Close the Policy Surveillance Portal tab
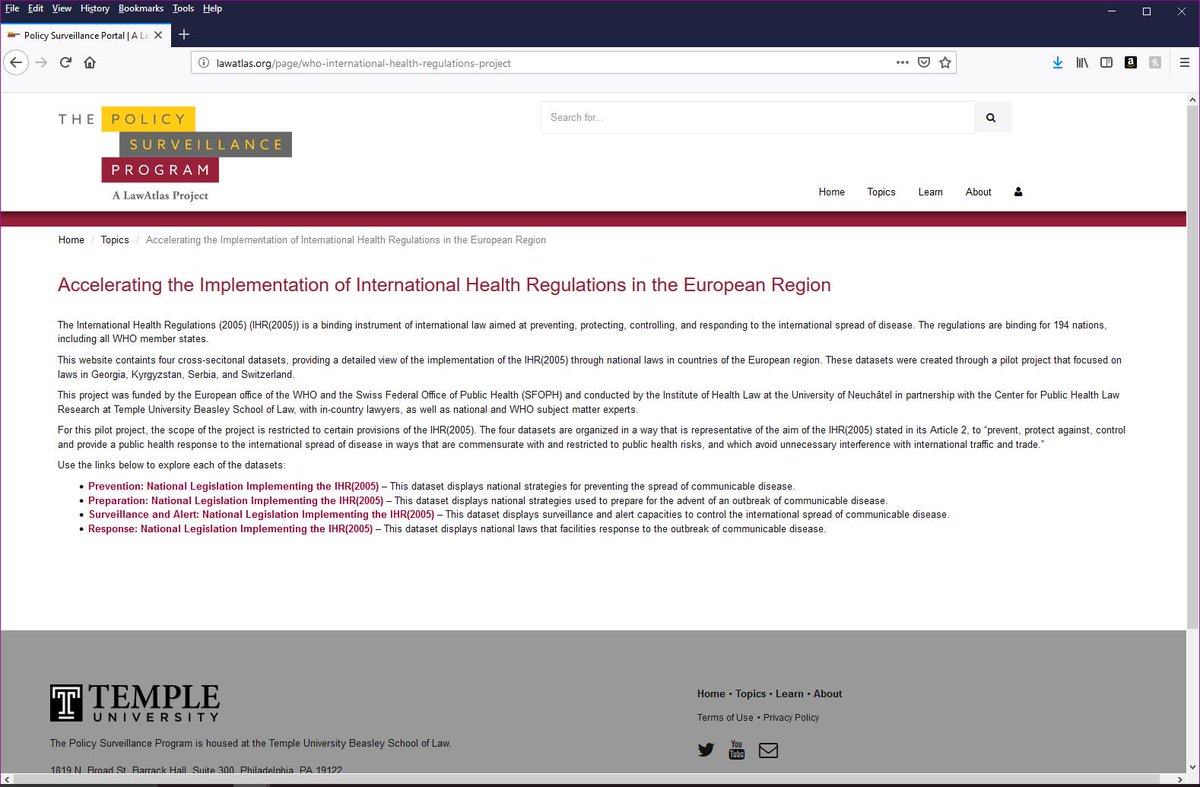The width and height of the screenshot is (1200, 787). (x=157, y=35)
